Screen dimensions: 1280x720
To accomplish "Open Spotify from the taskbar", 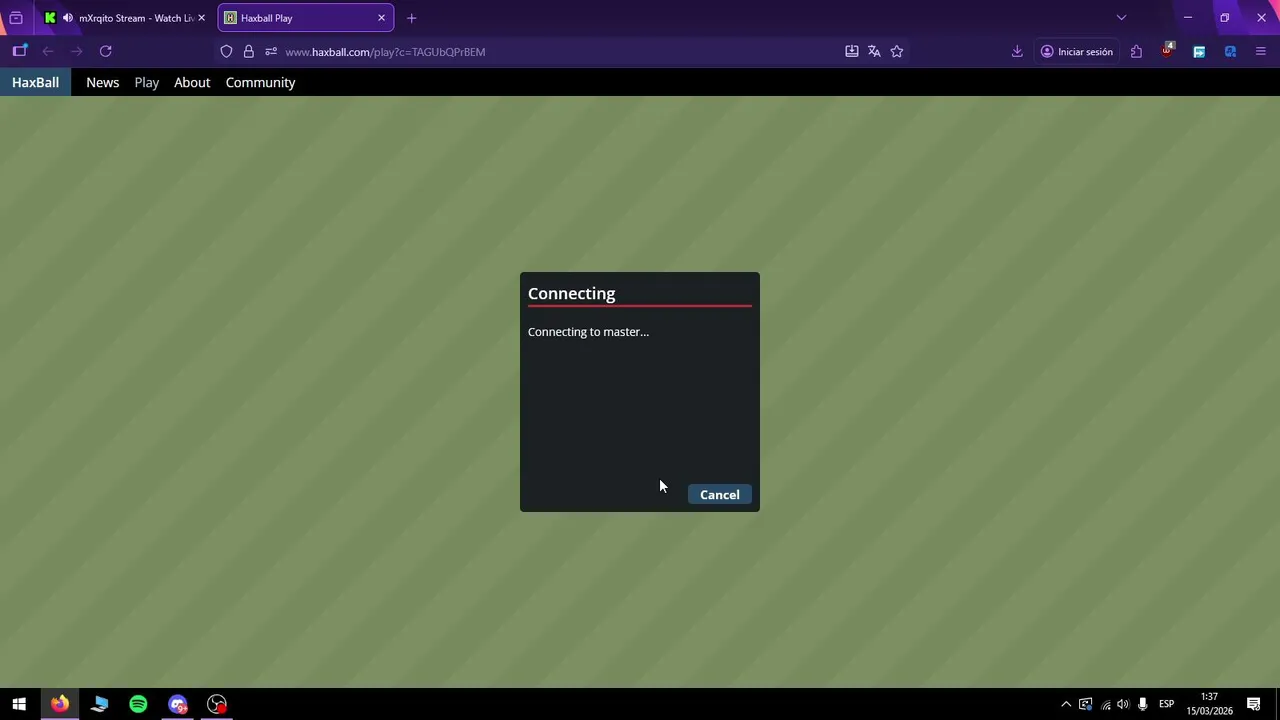I will pyautogui.click(x=138, y=704).
